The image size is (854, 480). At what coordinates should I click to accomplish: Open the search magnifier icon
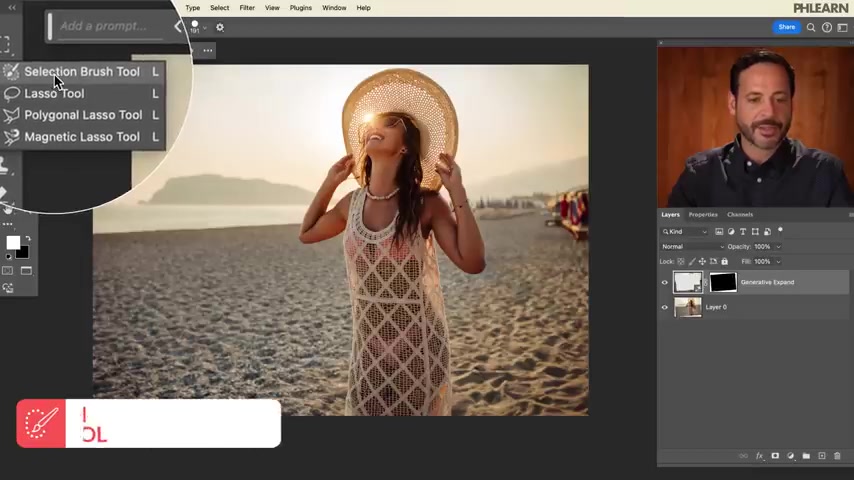pyautogui.click(x=811, y=27)
